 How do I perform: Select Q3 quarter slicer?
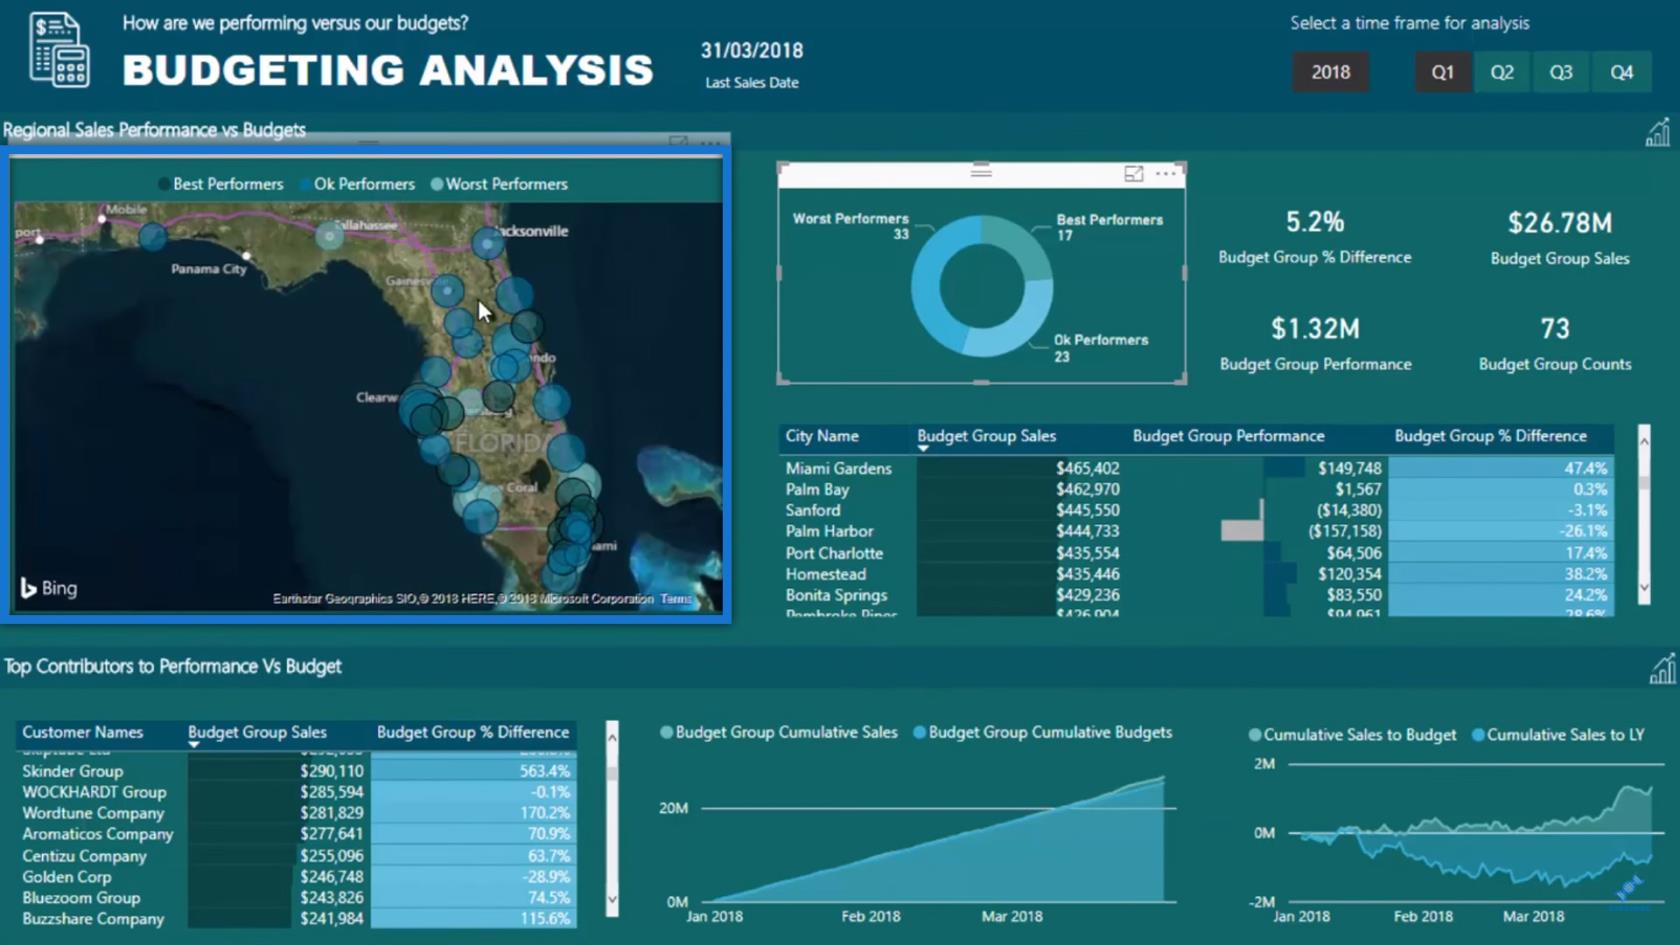coord(1561,72)
